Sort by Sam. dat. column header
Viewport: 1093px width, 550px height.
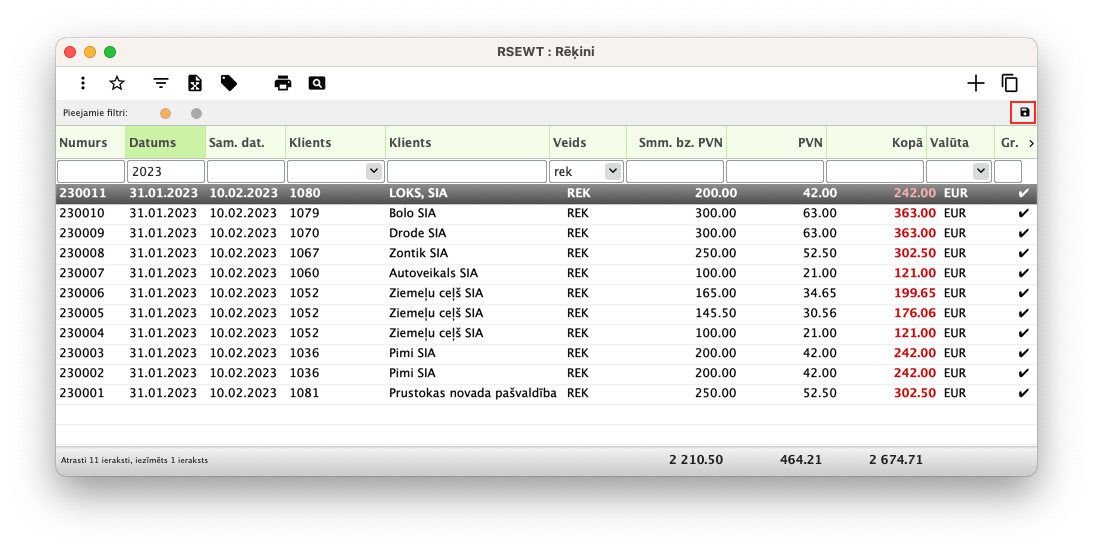pyautogui.click(x=245, y=142)
